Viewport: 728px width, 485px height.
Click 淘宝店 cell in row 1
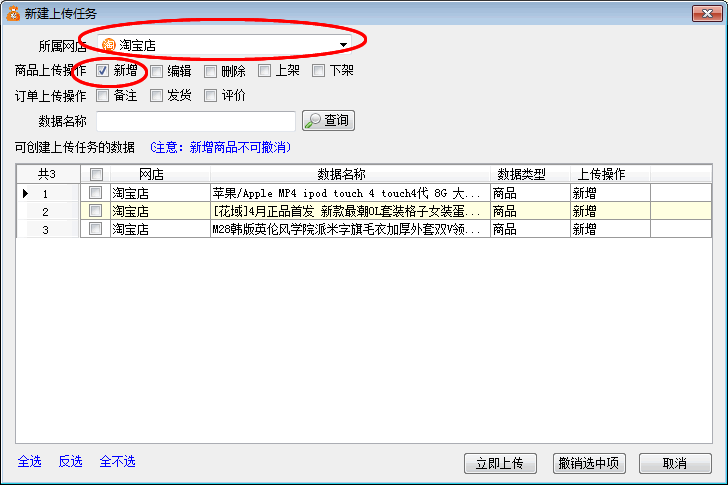point(160,193)
